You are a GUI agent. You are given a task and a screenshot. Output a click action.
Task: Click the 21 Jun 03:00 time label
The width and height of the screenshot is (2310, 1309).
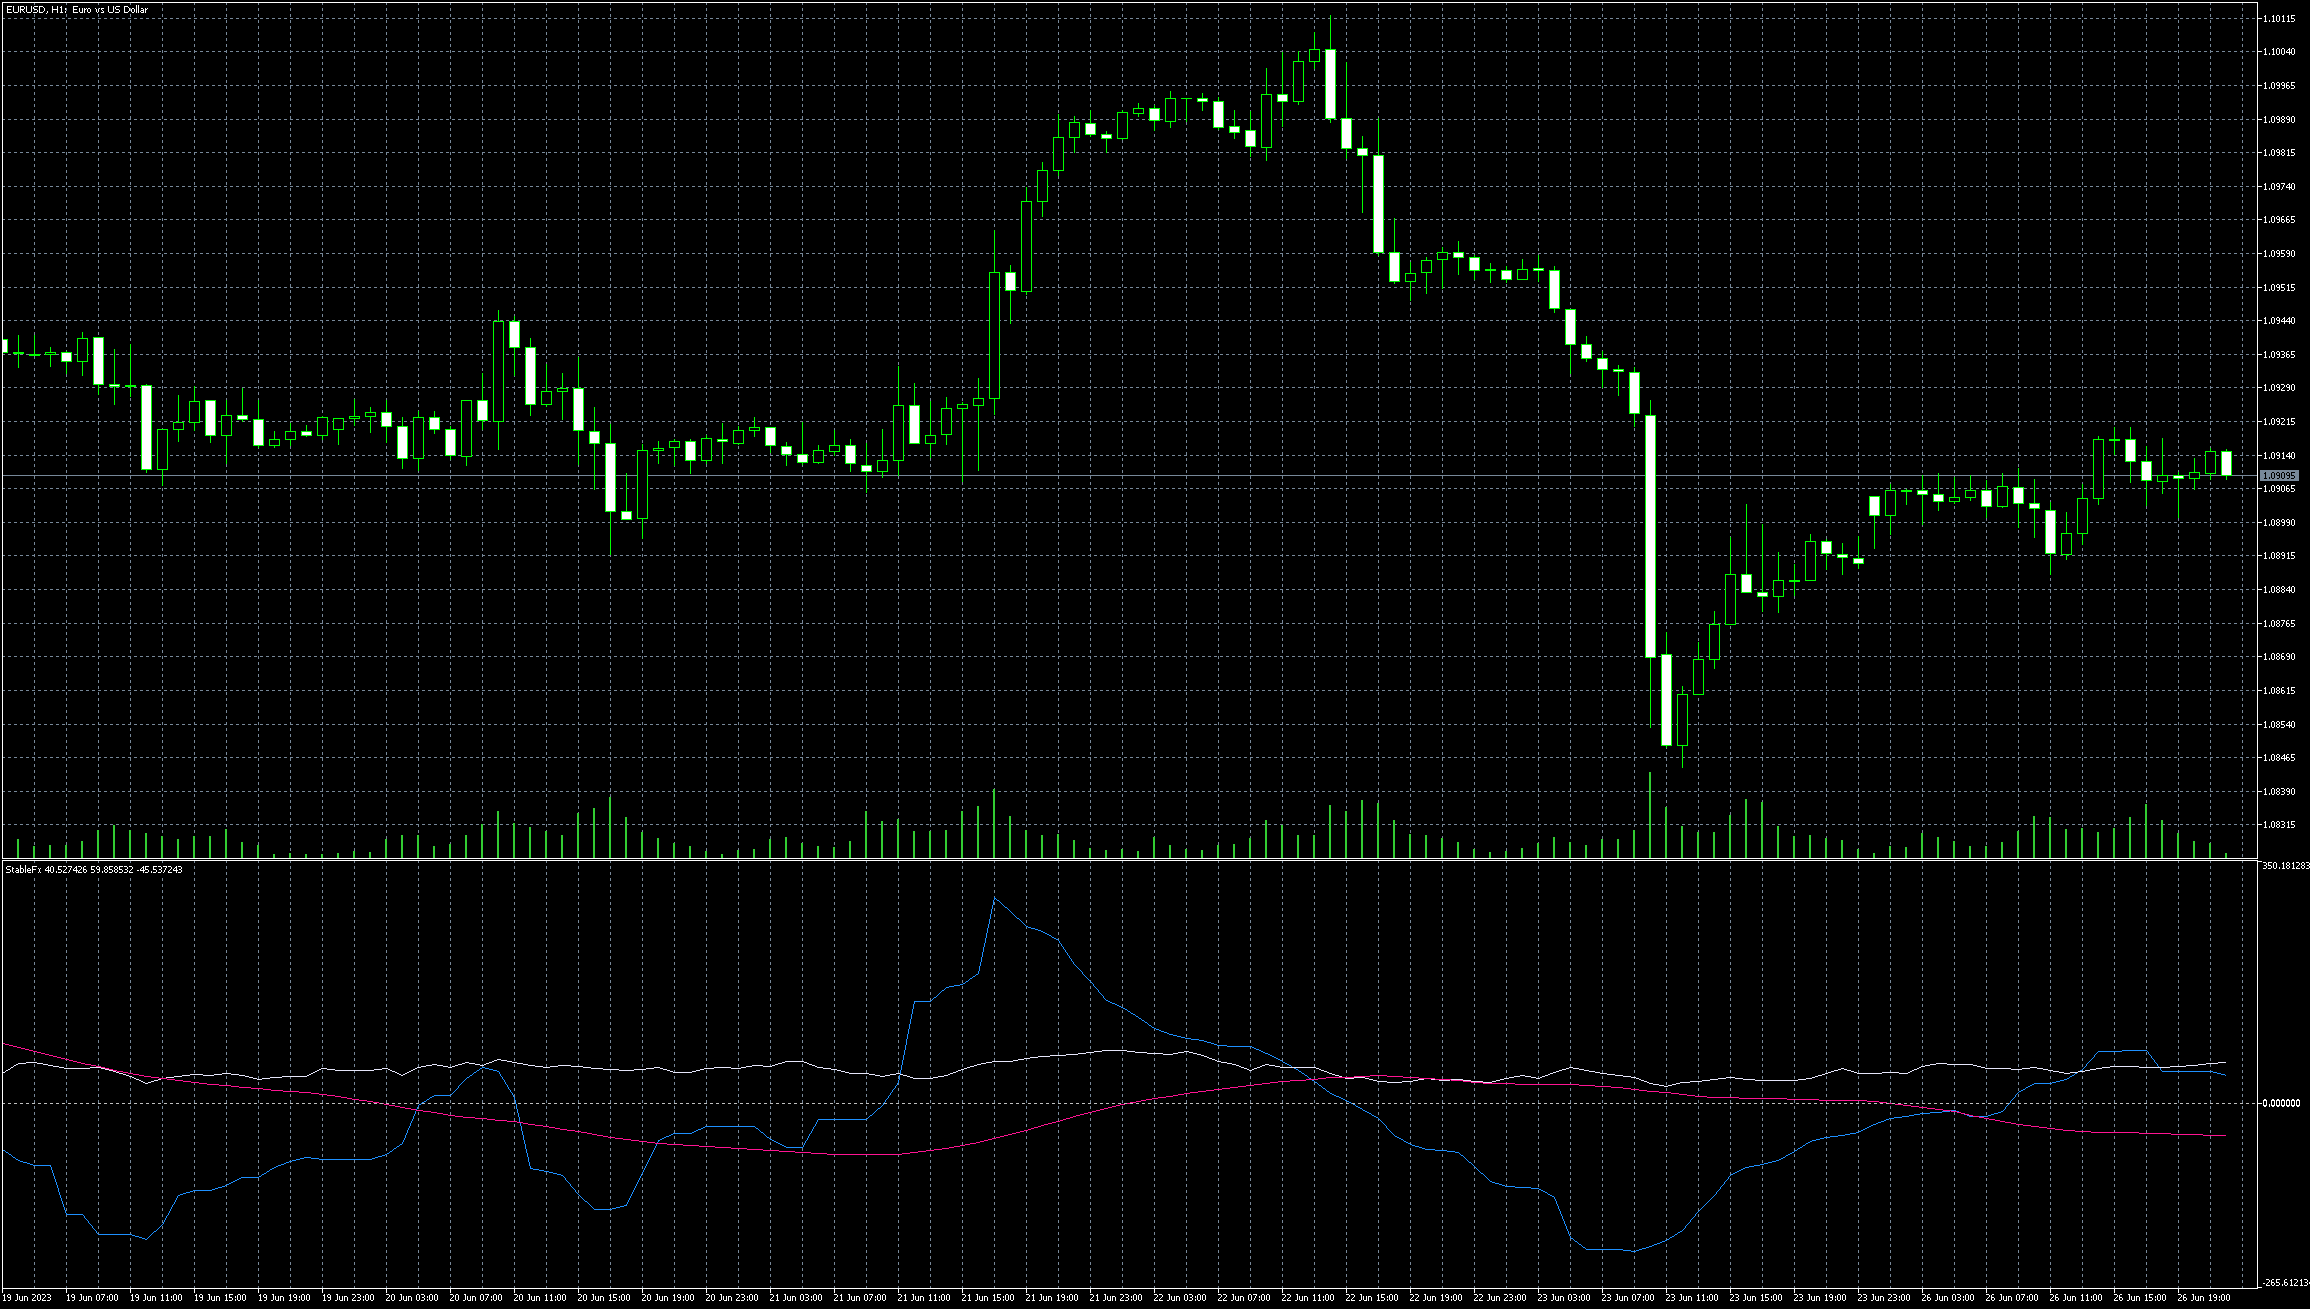pyautogui.click(x=796, y=1298)
